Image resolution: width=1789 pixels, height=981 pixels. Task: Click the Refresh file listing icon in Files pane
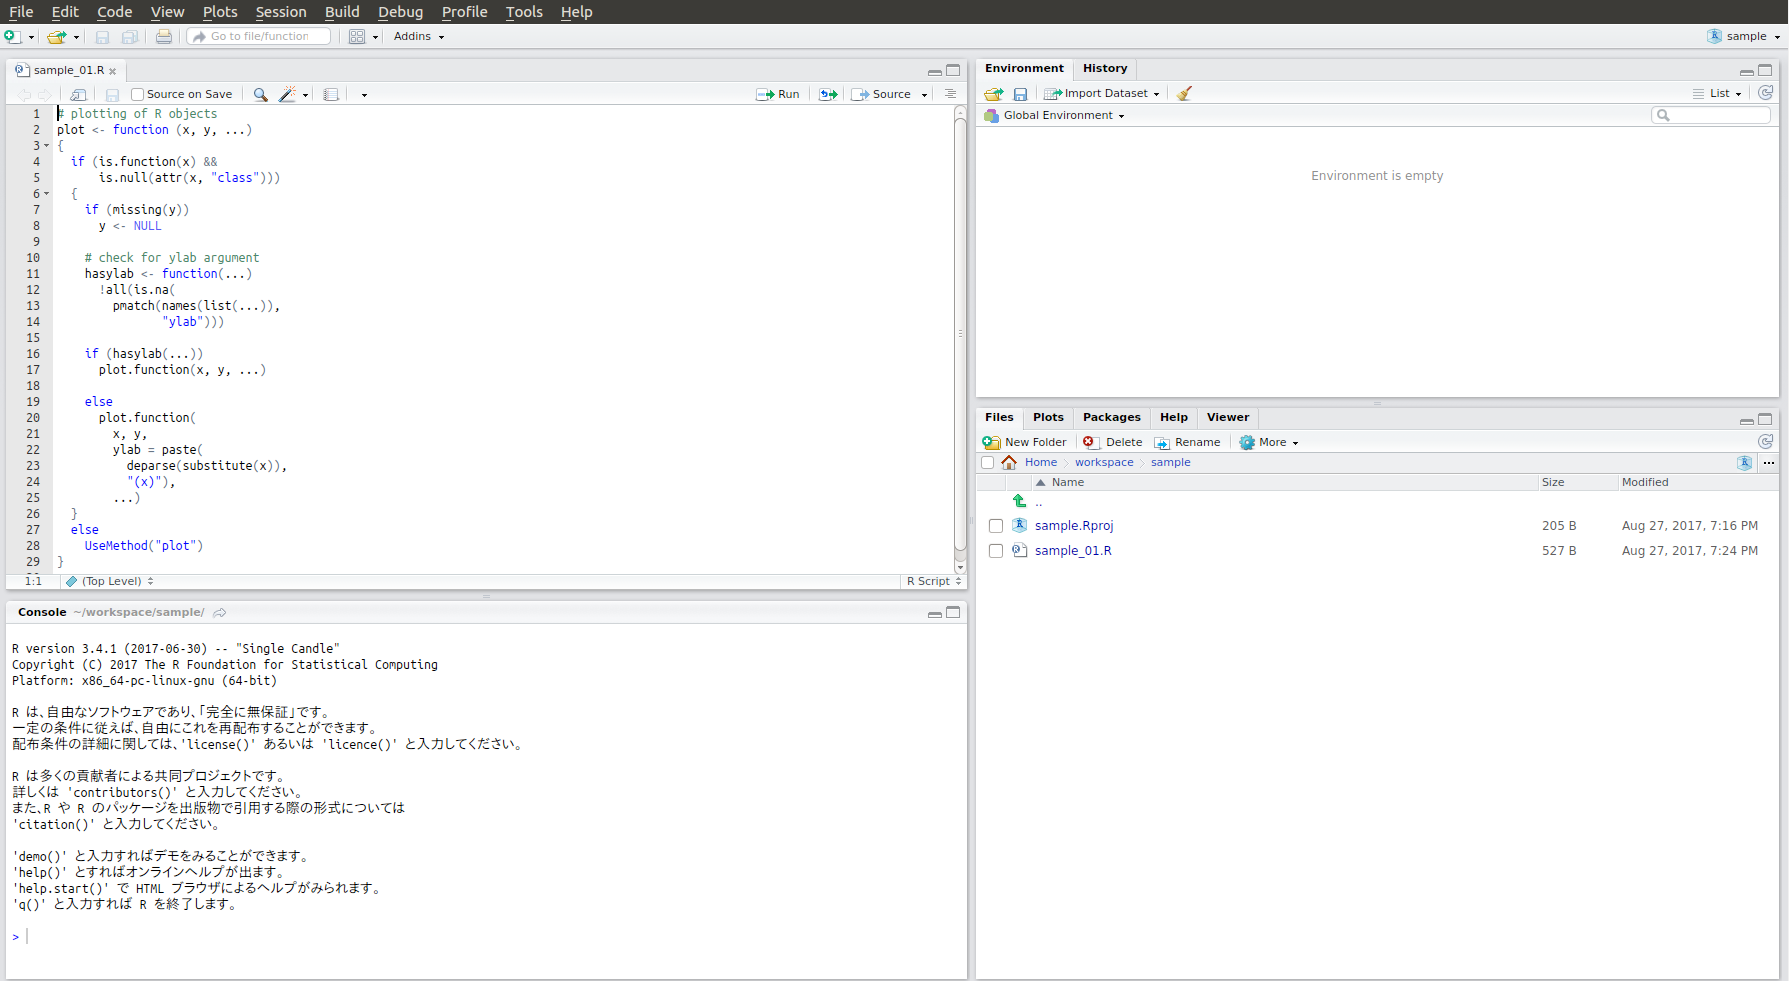pyautogui.click(x=1766, y=442)
